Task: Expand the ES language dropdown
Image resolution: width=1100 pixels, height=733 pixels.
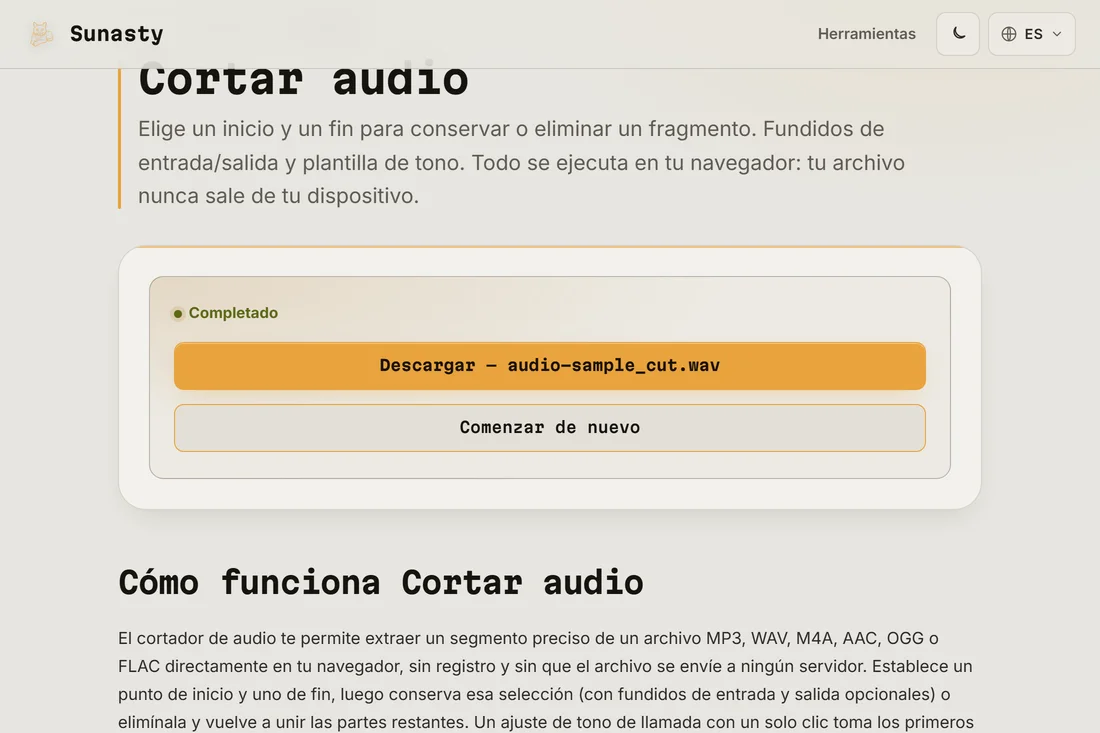Action: click(1031, 34)
